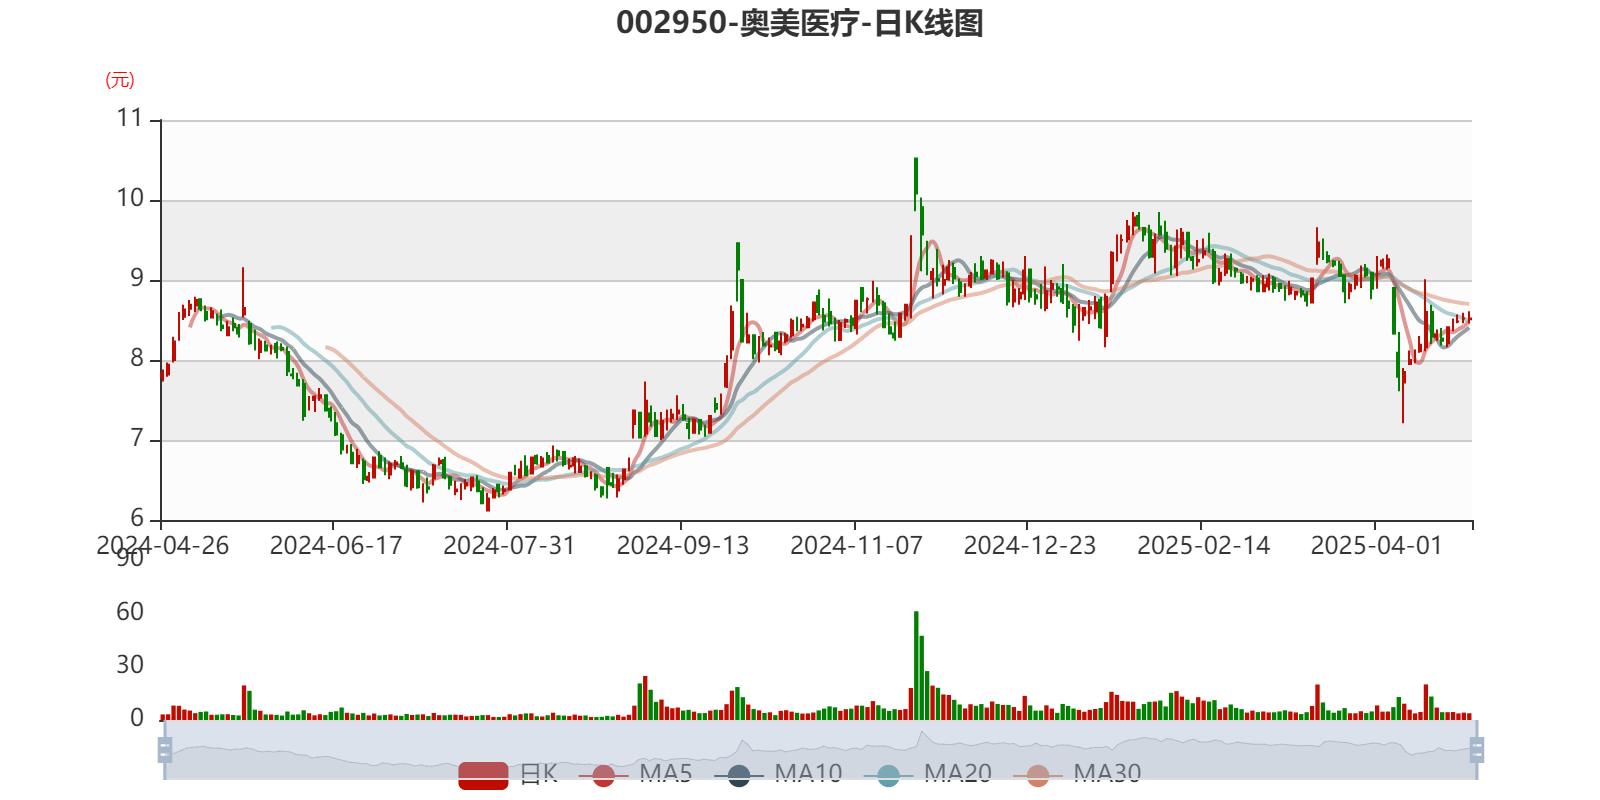
Task: Toggle the MA10 line in legend
Action: [778, 774]
